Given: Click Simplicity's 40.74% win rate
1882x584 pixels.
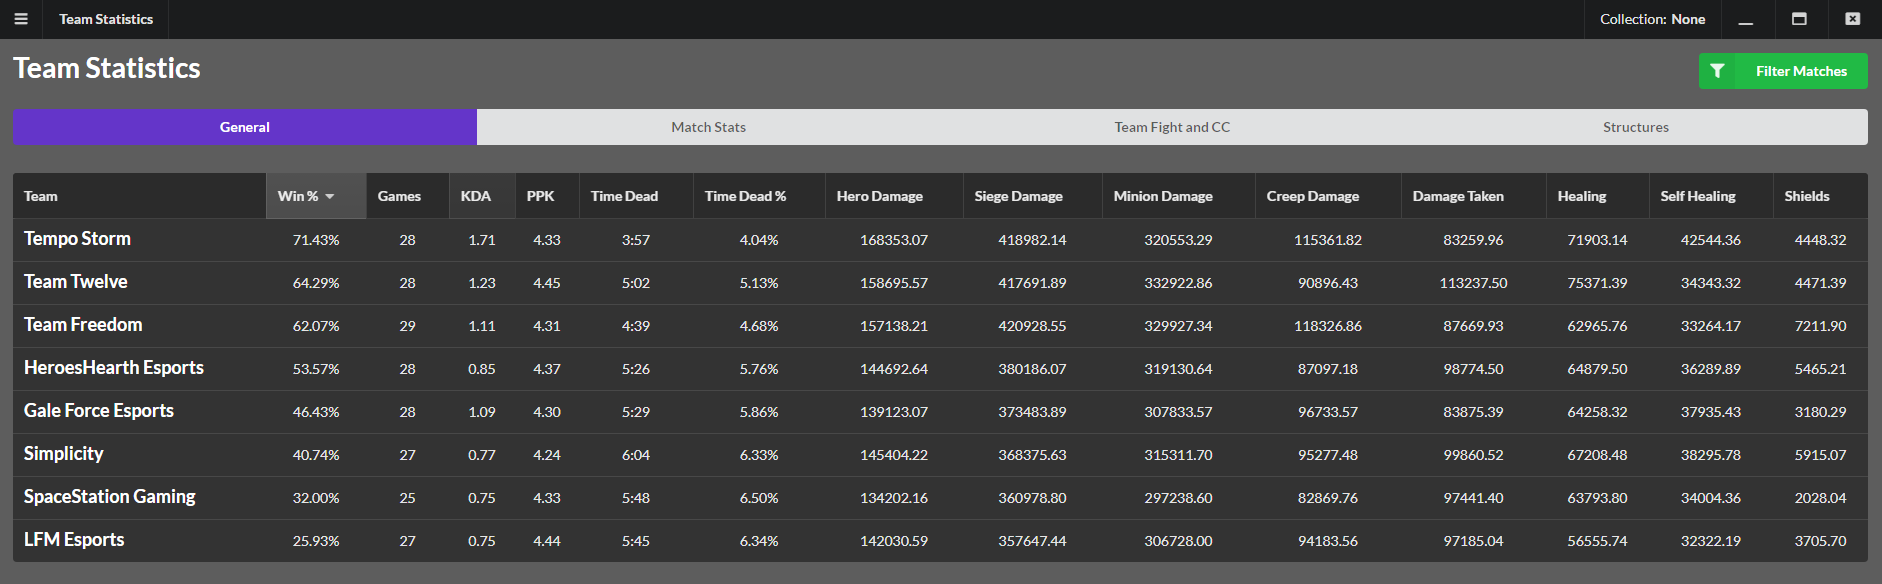Looking at the screenshot, I should tap(316, 455).
